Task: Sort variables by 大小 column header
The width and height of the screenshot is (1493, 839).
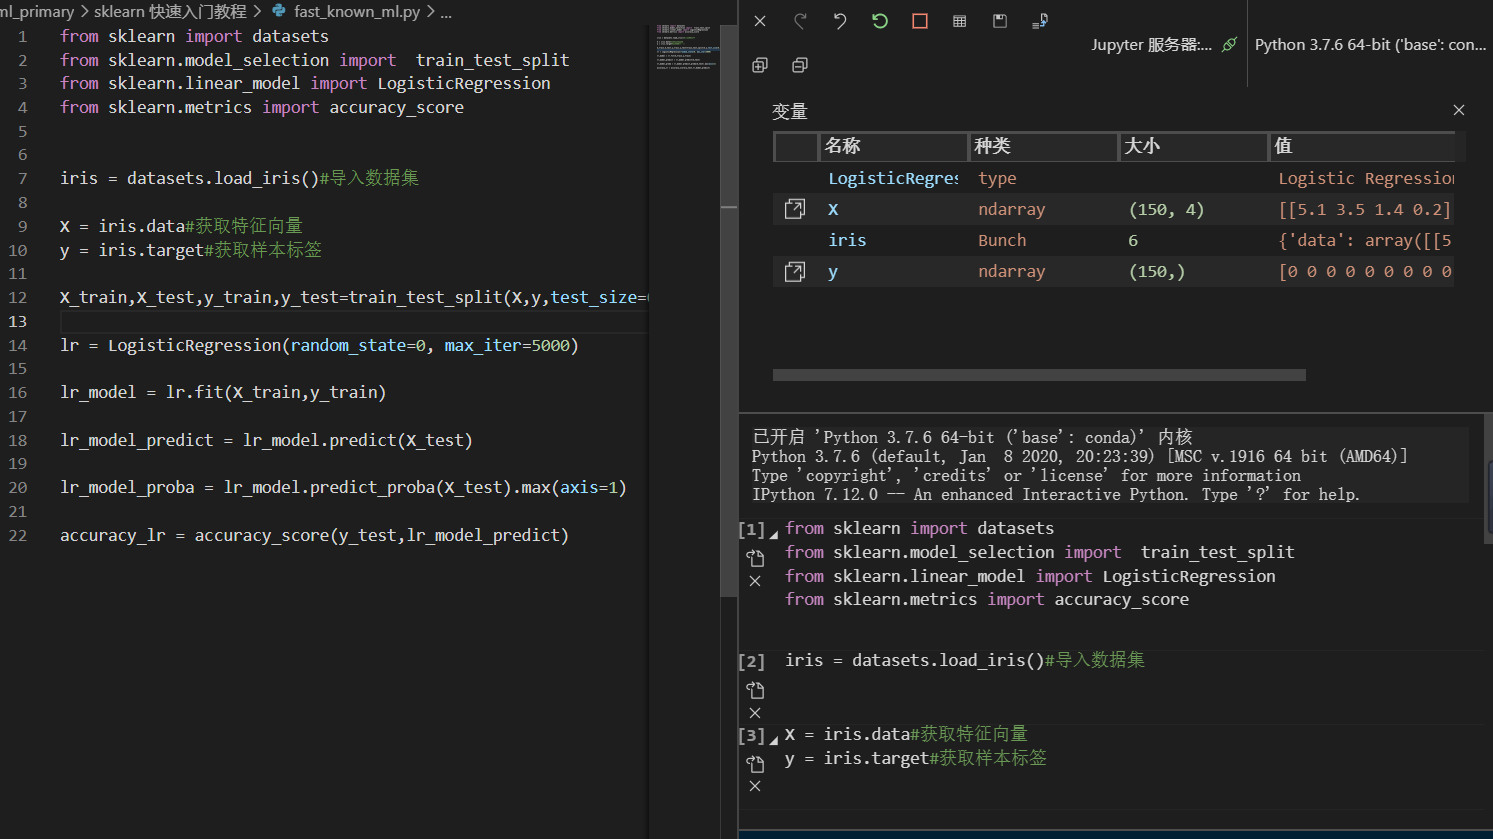Action: pyautogui.click(x=1193, y=146)
